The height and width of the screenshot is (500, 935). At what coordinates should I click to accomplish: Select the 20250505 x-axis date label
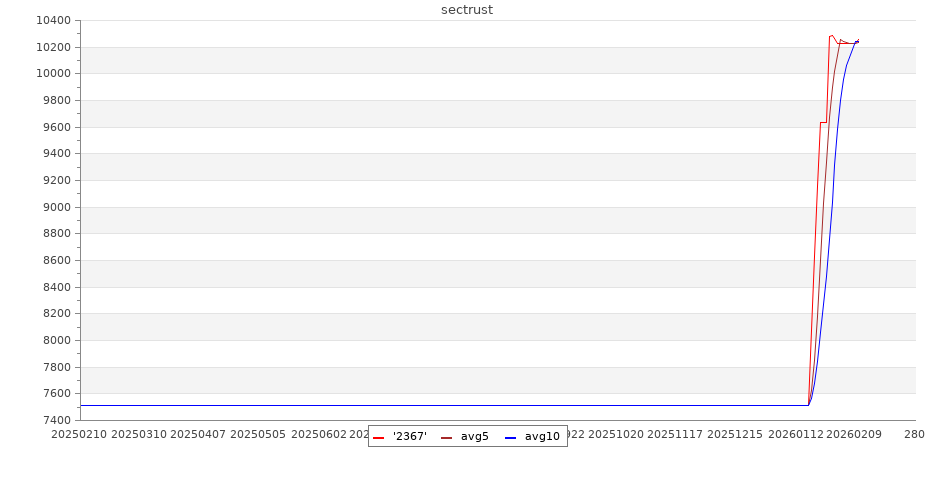pos(258,435)
